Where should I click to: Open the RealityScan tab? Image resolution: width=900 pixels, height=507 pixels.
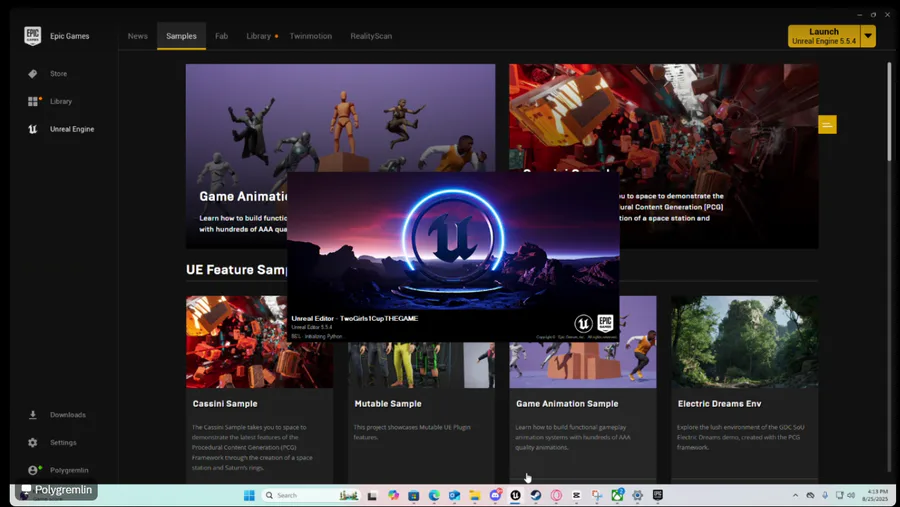(x=371, y=36)
